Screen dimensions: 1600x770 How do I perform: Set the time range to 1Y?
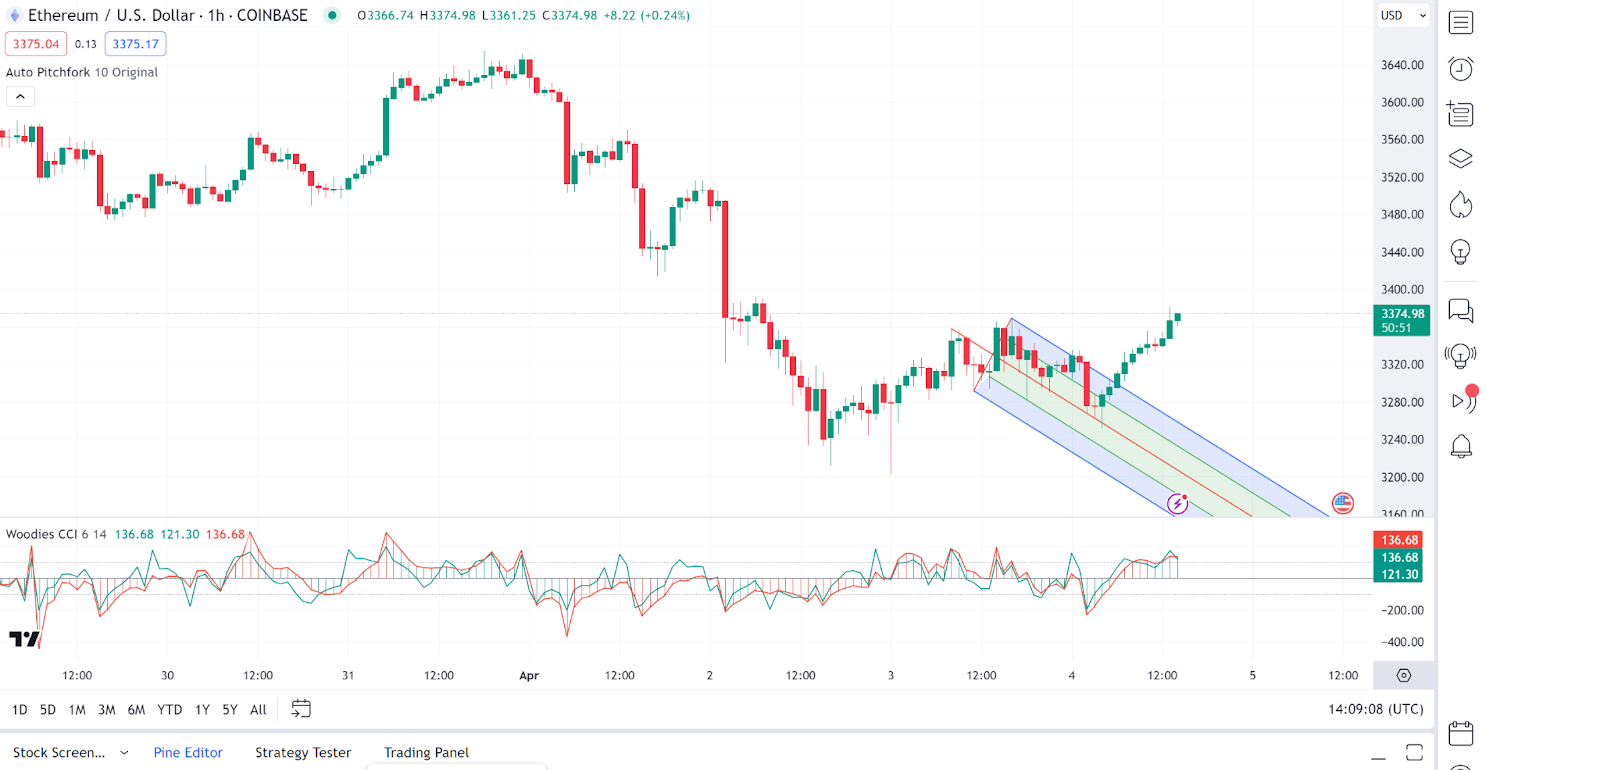click(x=202, y=710)
